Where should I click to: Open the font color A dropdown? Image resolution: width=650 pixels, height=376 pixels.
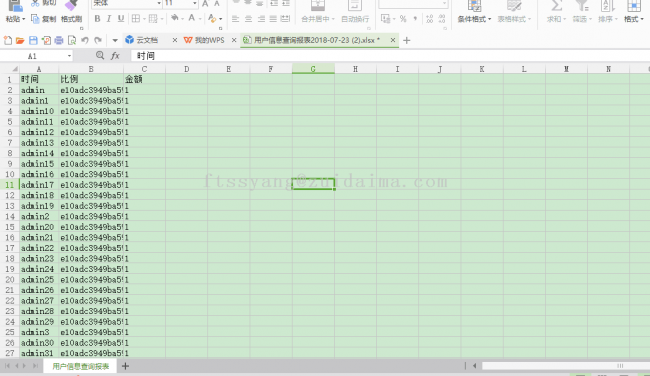[200, 19]
